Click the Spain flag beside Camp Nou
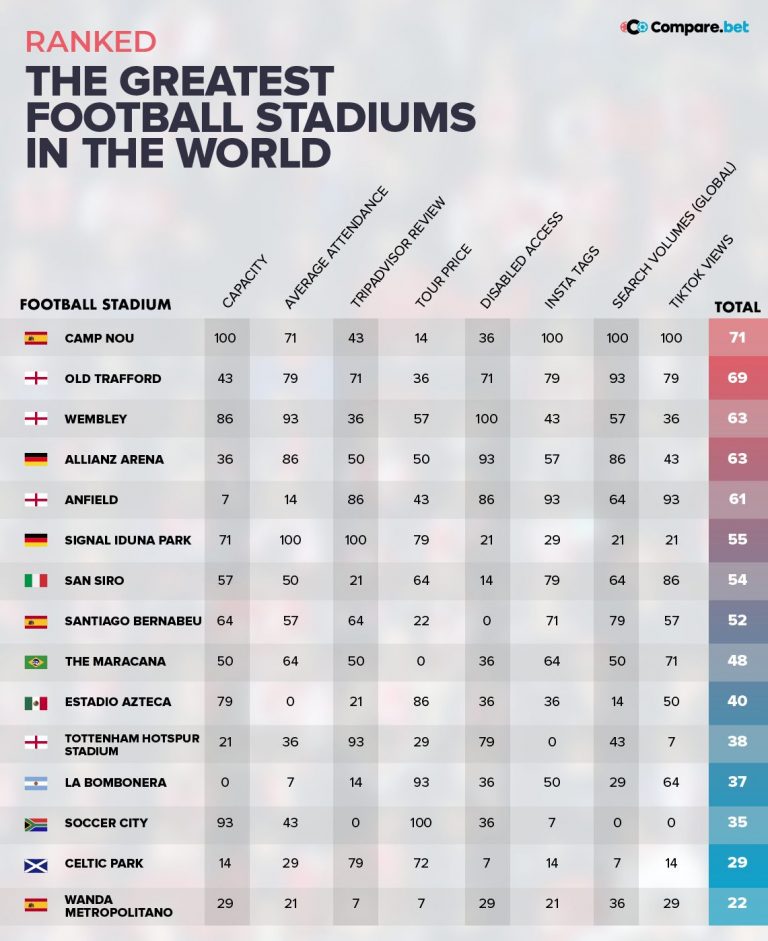 pos(36,338)
